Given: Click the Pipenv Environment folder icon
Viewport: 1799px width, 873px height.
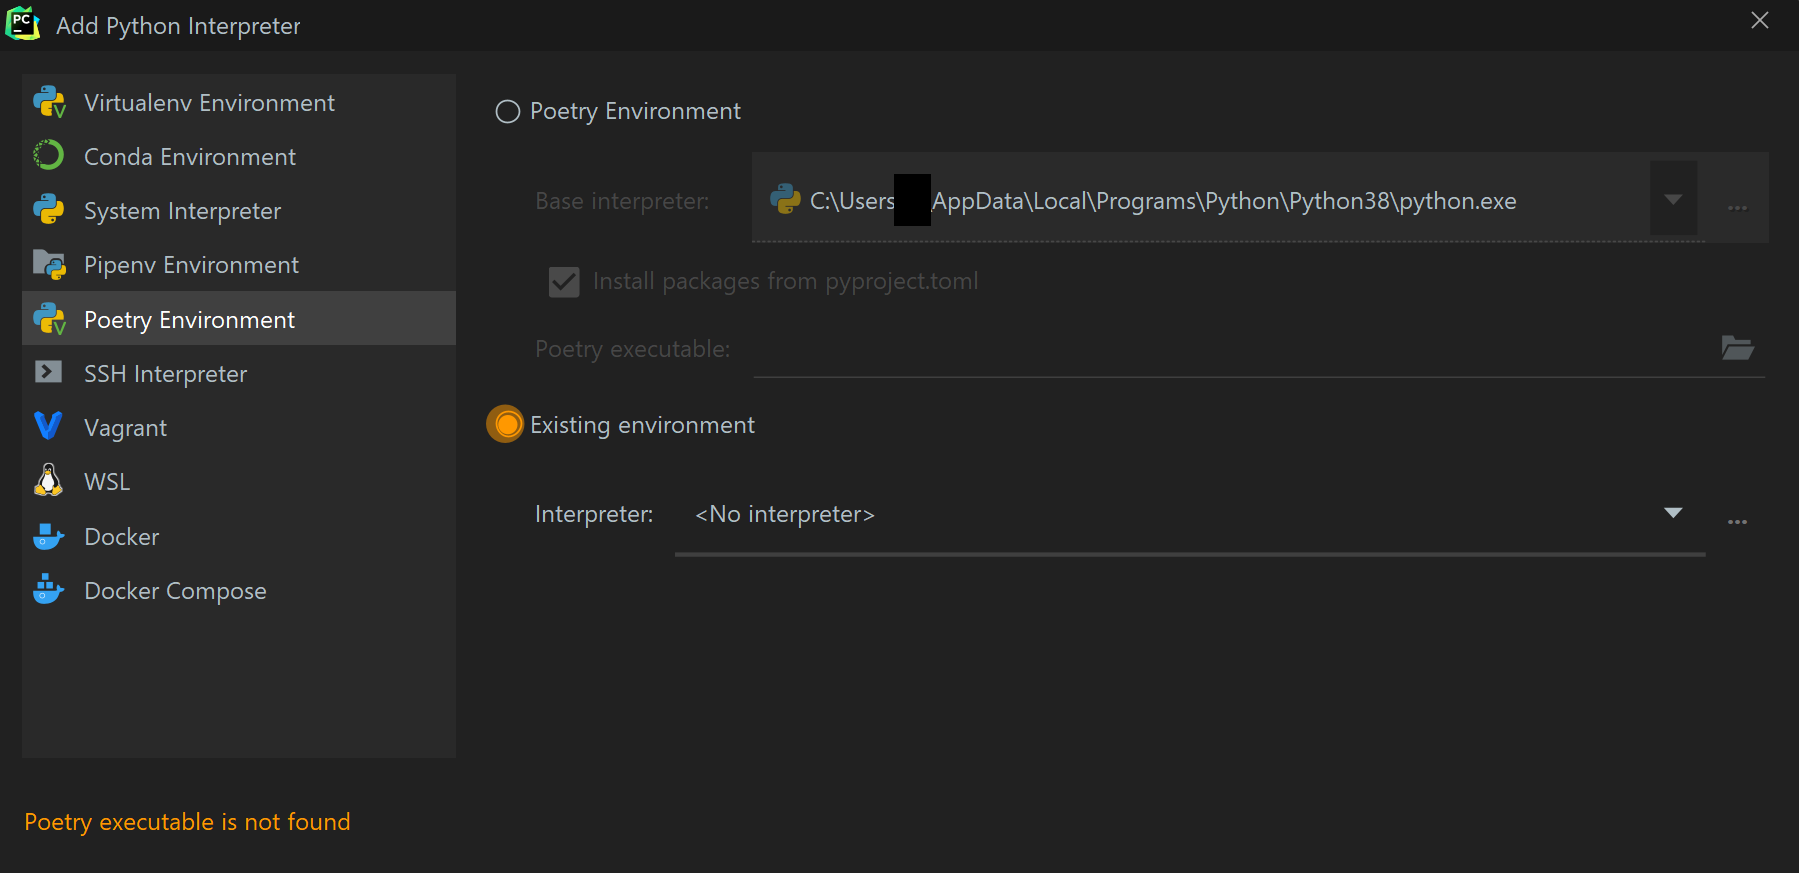Looking at the screenshot, I should coord(49,264).
